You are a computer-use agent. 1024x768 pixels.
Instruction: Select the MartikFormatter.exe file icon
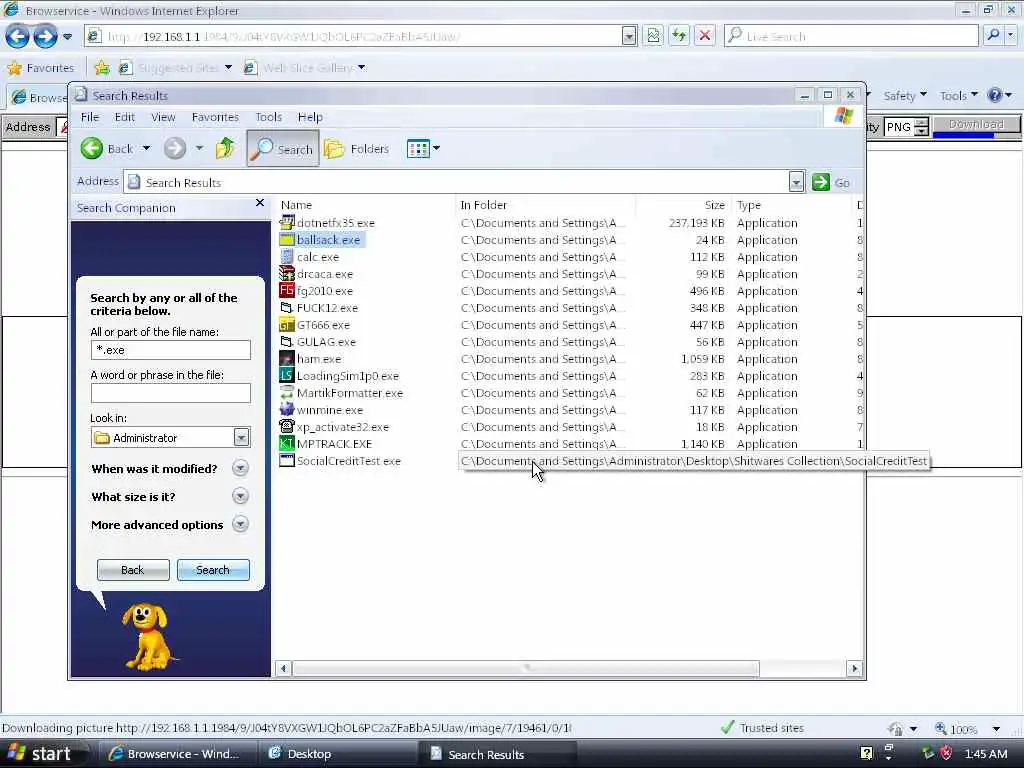coord(287,392)
